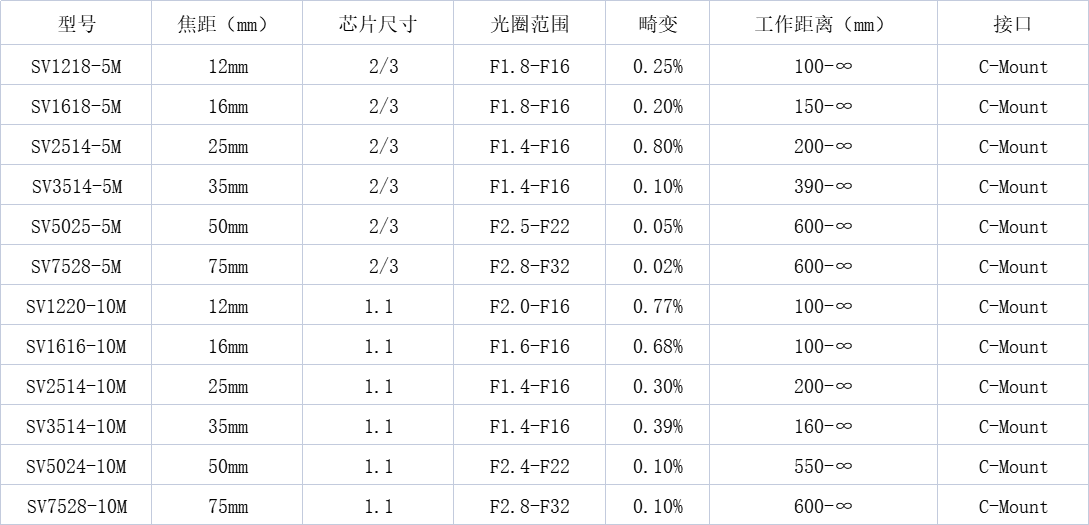The width and height of the screenshot is (1089, 525).
Task: Click the 芯片尺寸 column header
Action: coord(379,24)
